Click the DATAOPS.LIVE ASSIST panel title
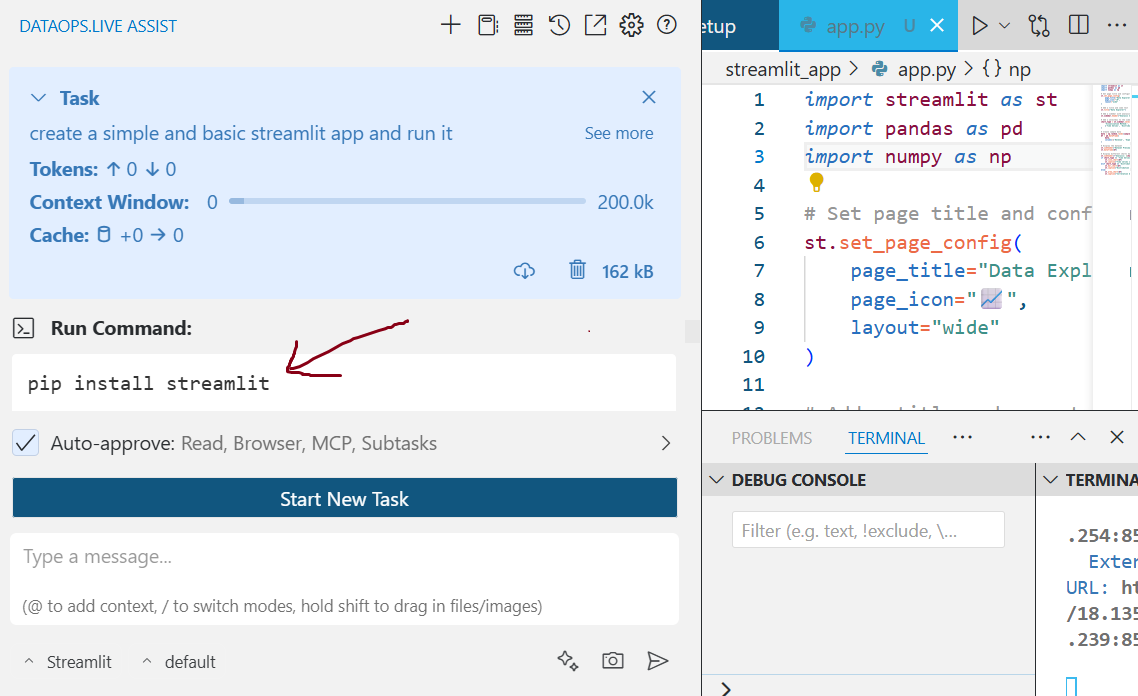 tap(98, 26)
